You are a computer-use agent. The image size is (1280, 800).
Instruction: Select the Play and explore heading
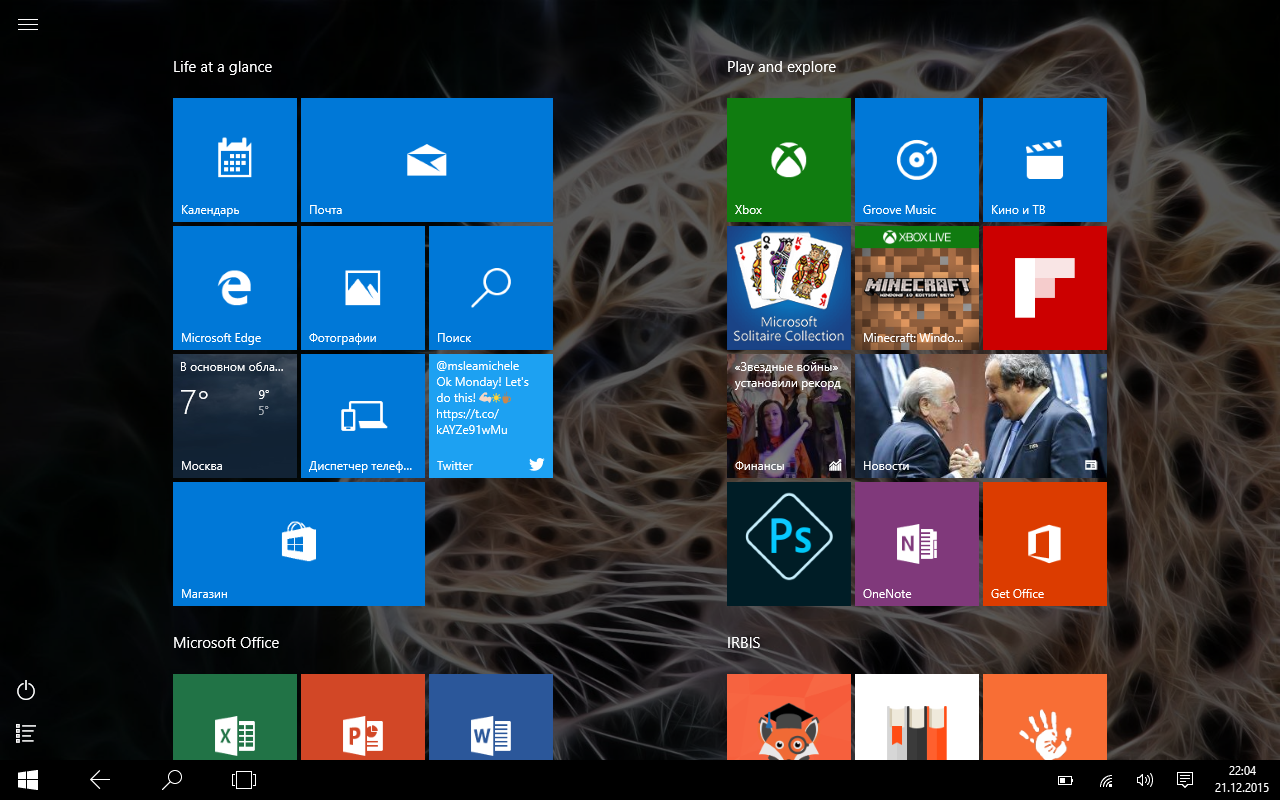point(781,67)
